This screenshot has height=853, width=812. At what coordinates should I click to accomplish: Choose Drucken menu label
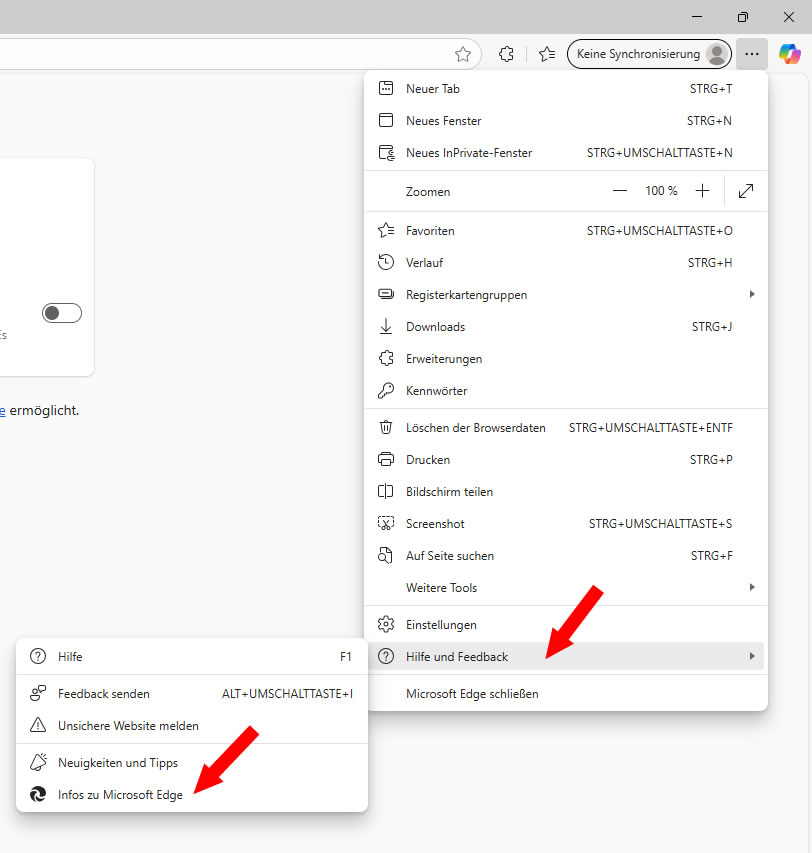click(427, 460)
